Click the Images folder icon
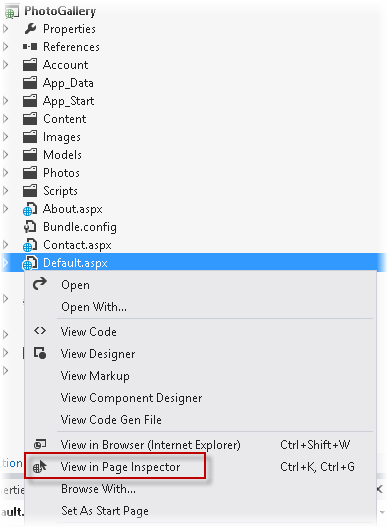 pyautogui.click(x=30, y=136)
